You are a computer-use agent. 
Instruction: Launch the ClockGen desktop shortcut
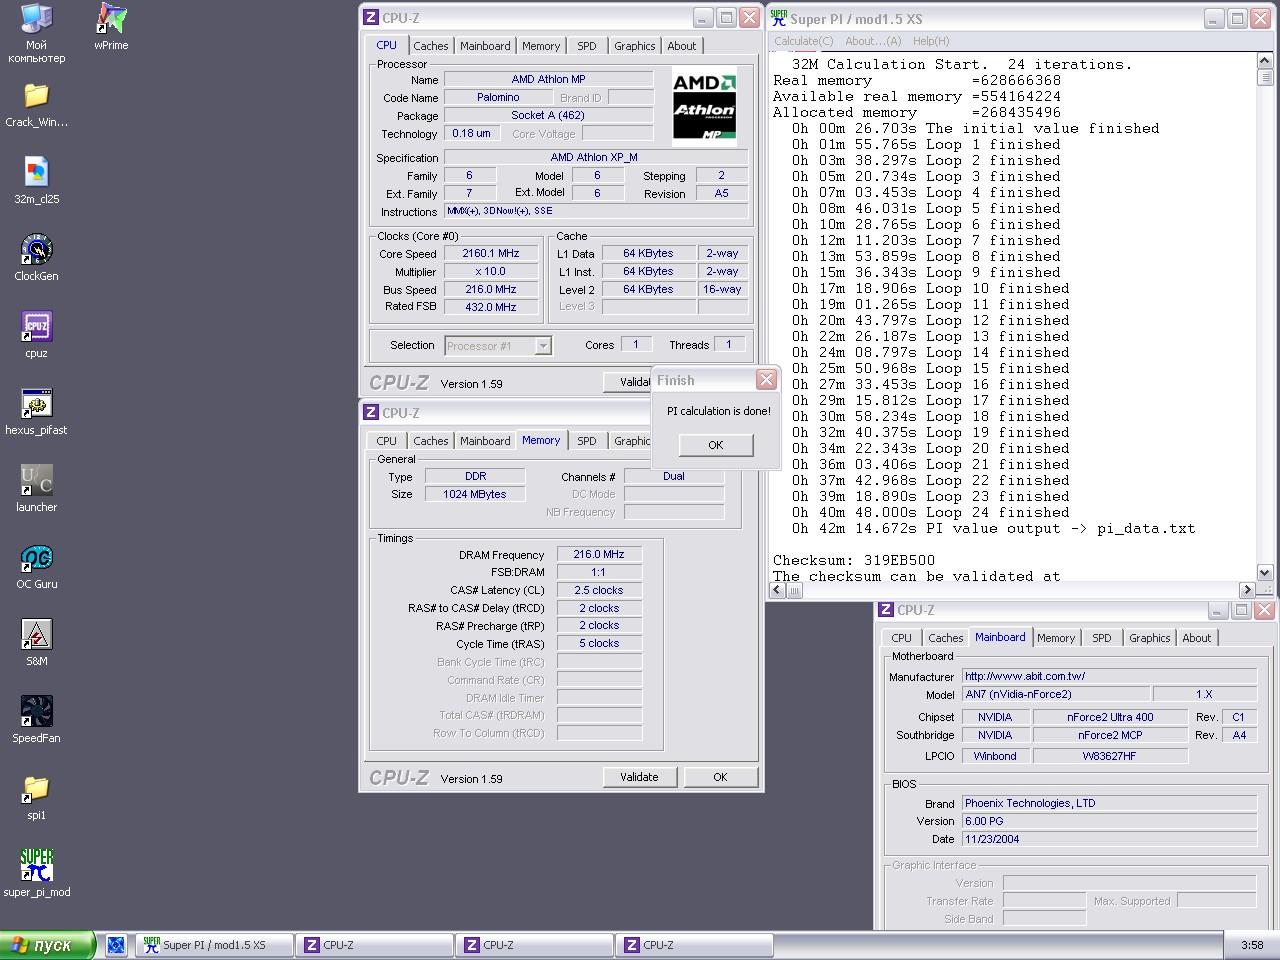click(x=36, y=258)
